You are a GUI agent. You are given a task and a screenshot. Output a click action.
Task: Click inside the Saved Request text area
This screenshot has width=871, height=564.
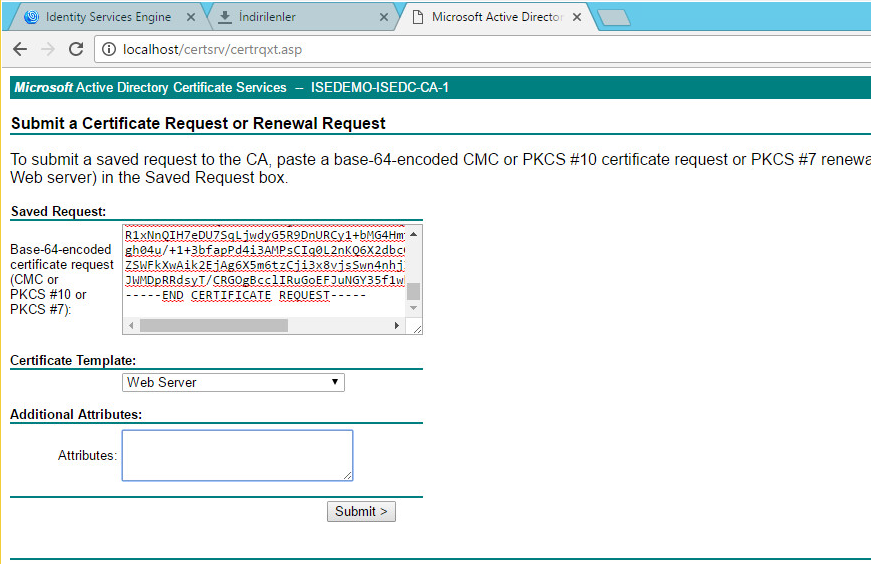coord(264,272)
